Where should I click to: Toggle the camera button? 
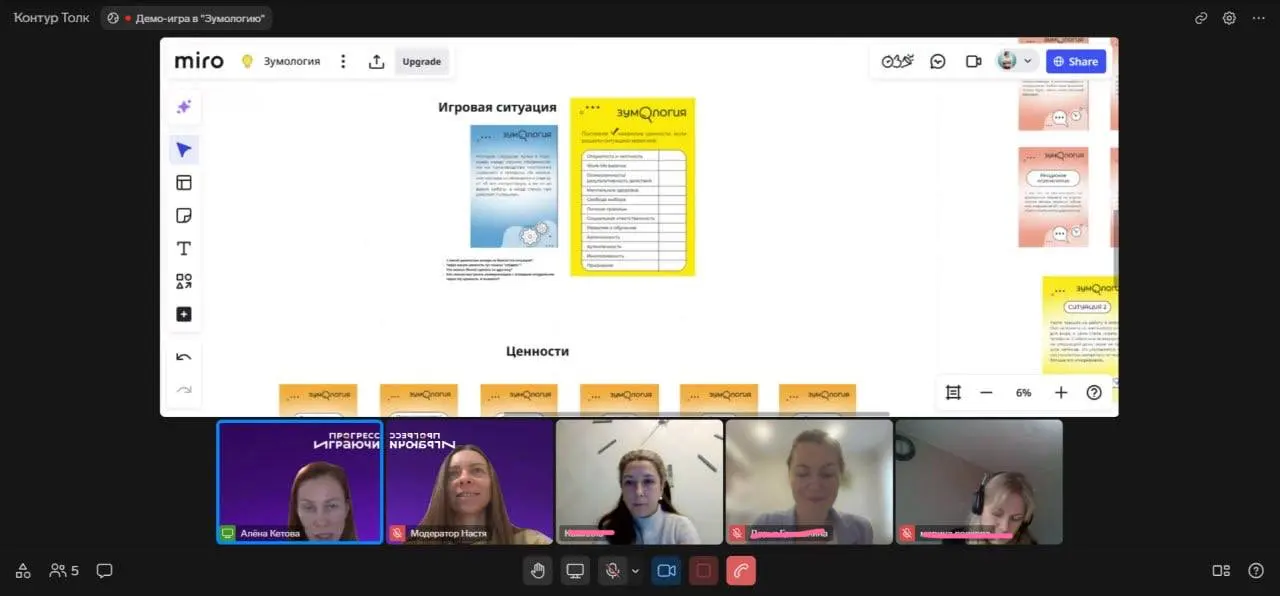click(x=666, y=571)
